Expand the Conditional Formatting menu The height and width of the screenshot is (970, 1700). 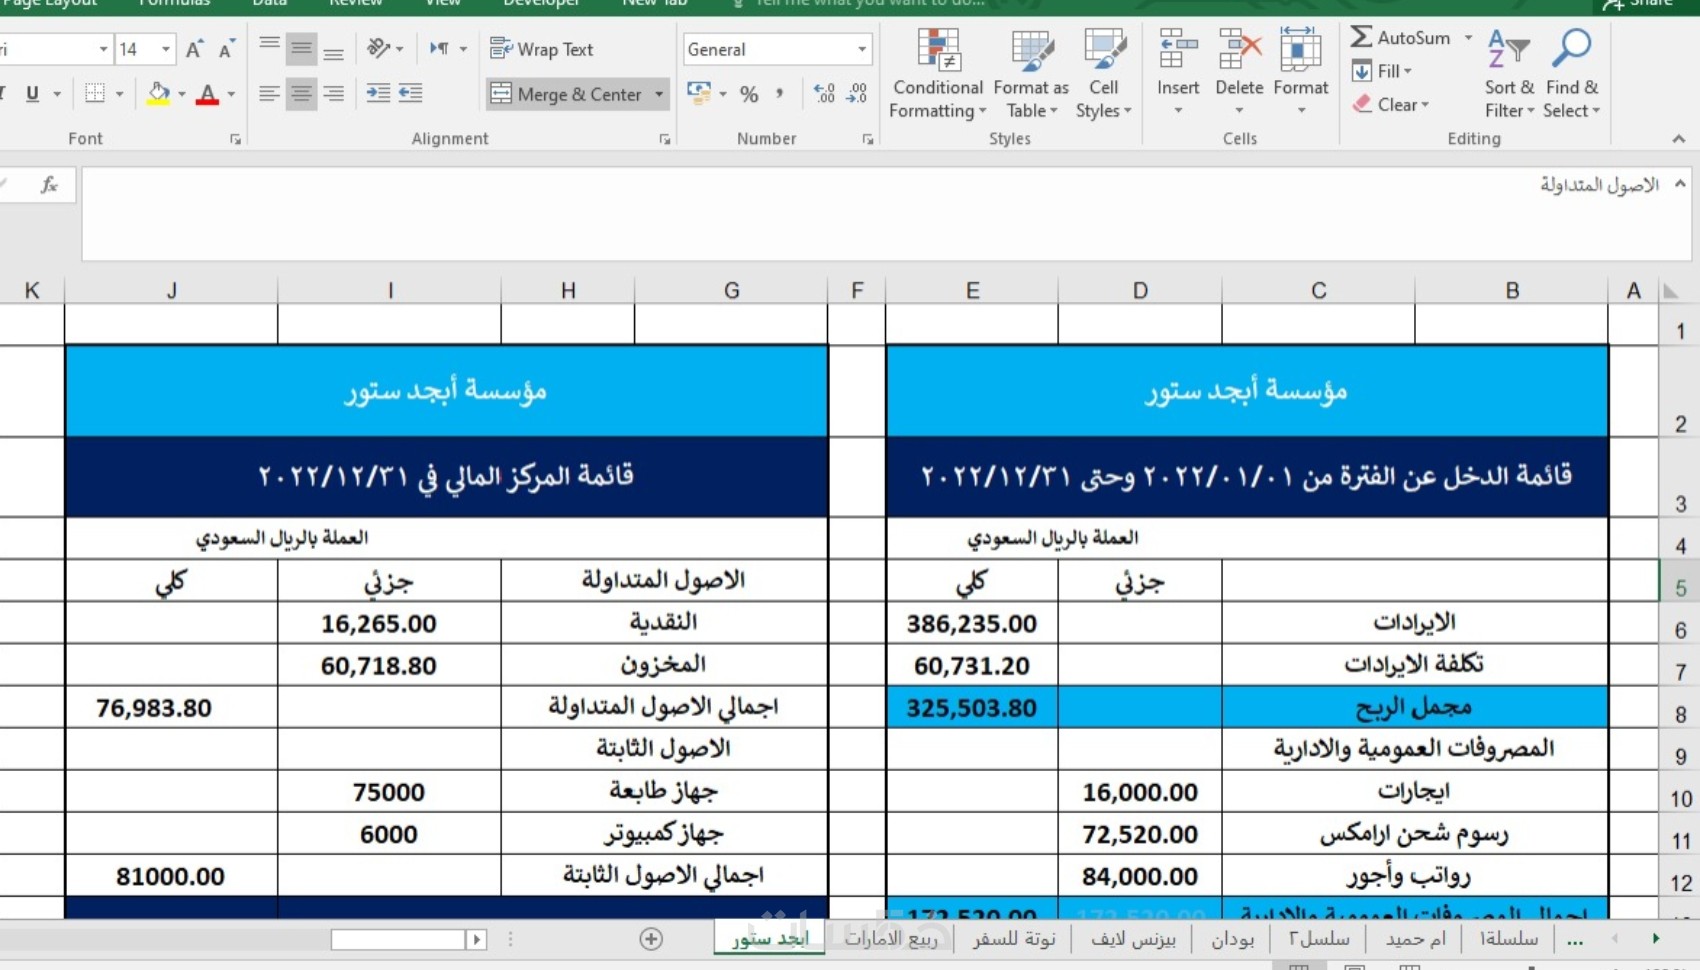(x=937, y=74)
